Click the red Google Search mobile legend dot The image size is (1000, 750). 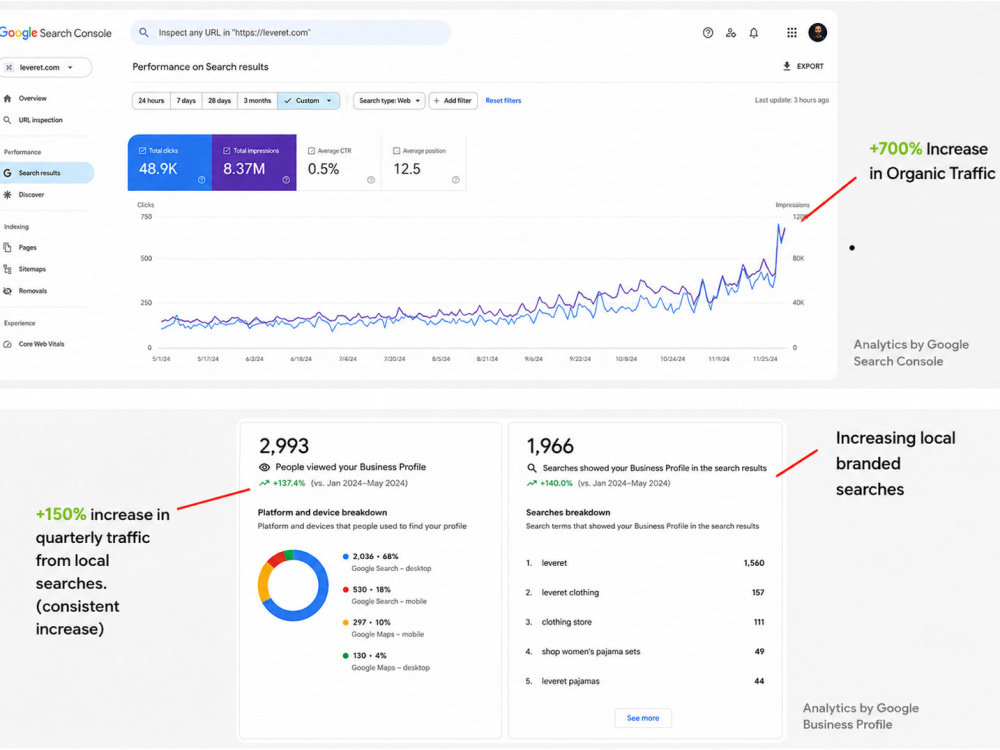[346, 590]
